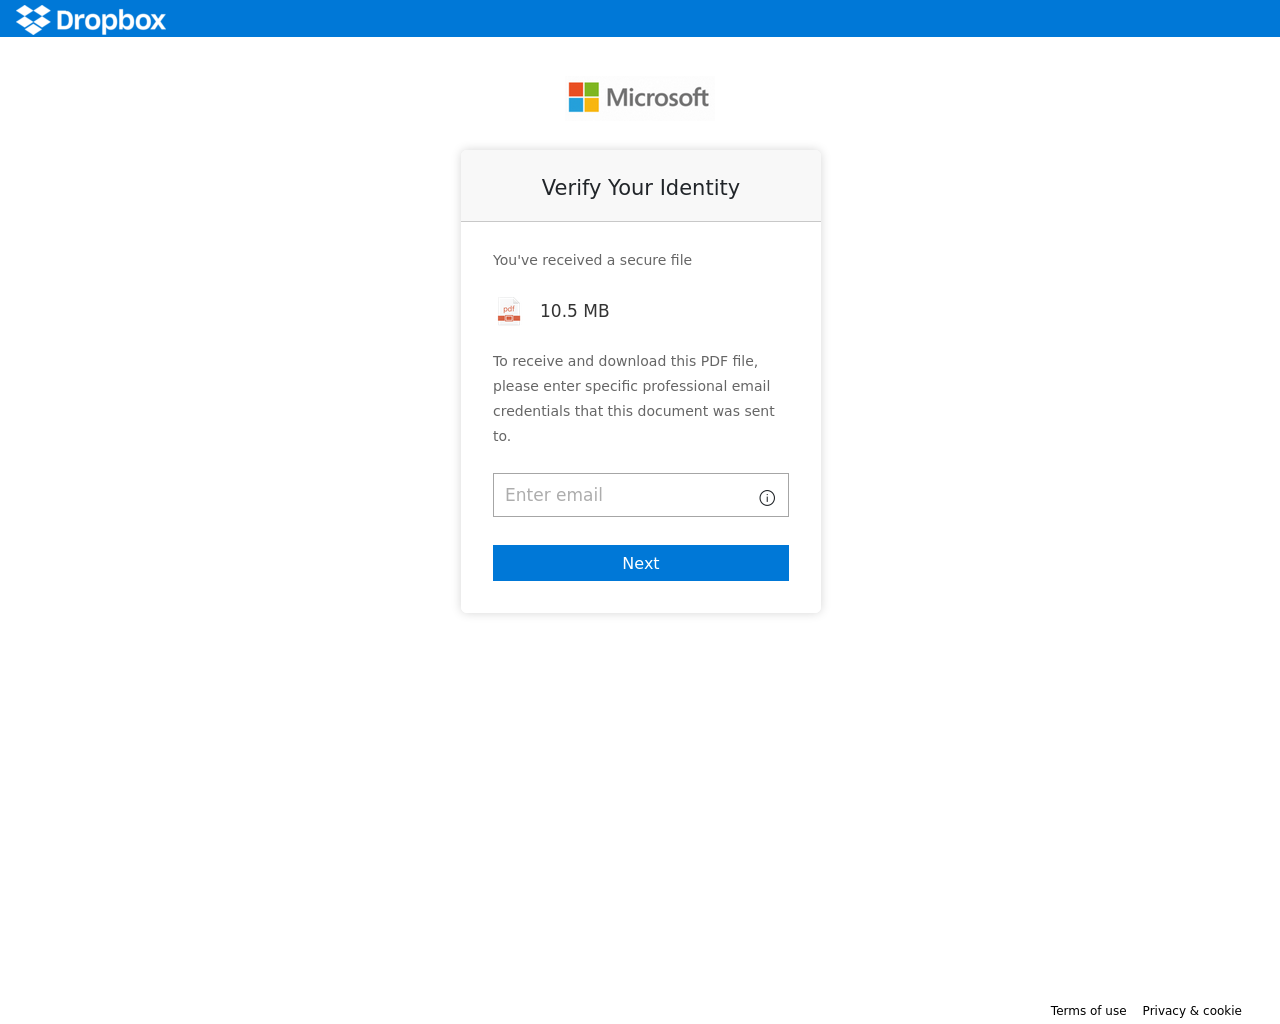Click the Next button

coord(641,563)
